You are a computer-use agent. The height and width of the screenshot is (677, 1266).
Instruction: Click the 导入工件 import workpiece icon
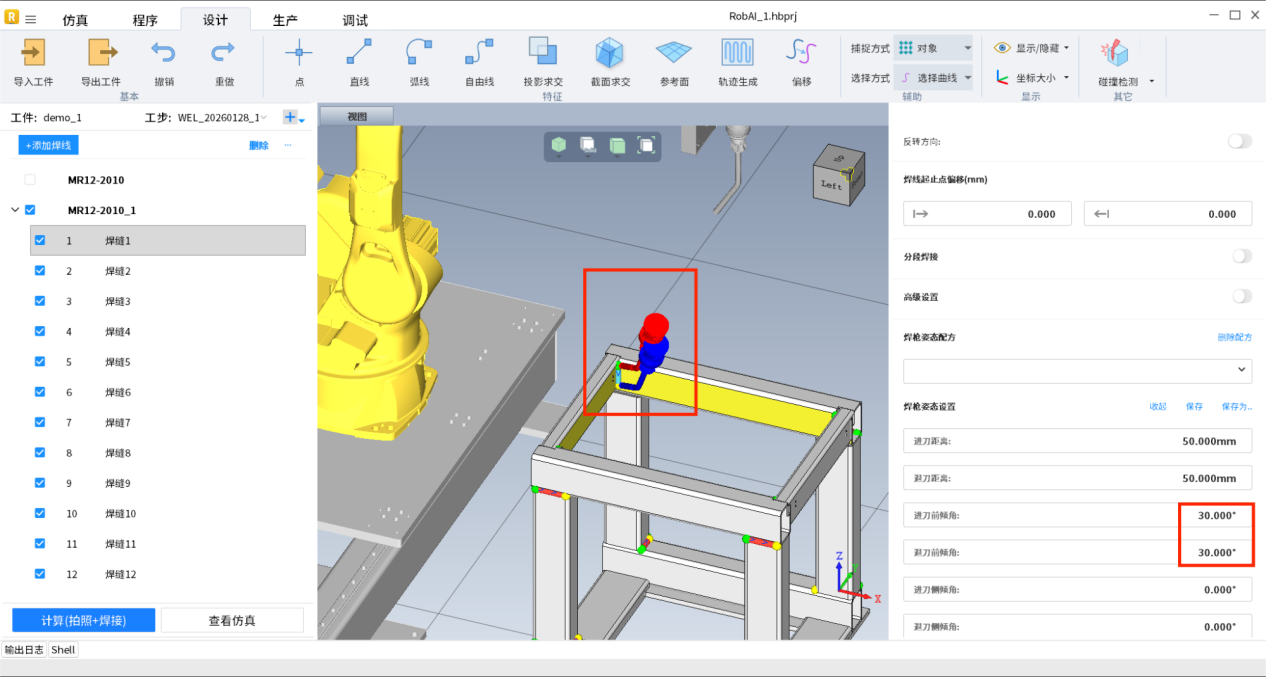[x=33, y=53]
